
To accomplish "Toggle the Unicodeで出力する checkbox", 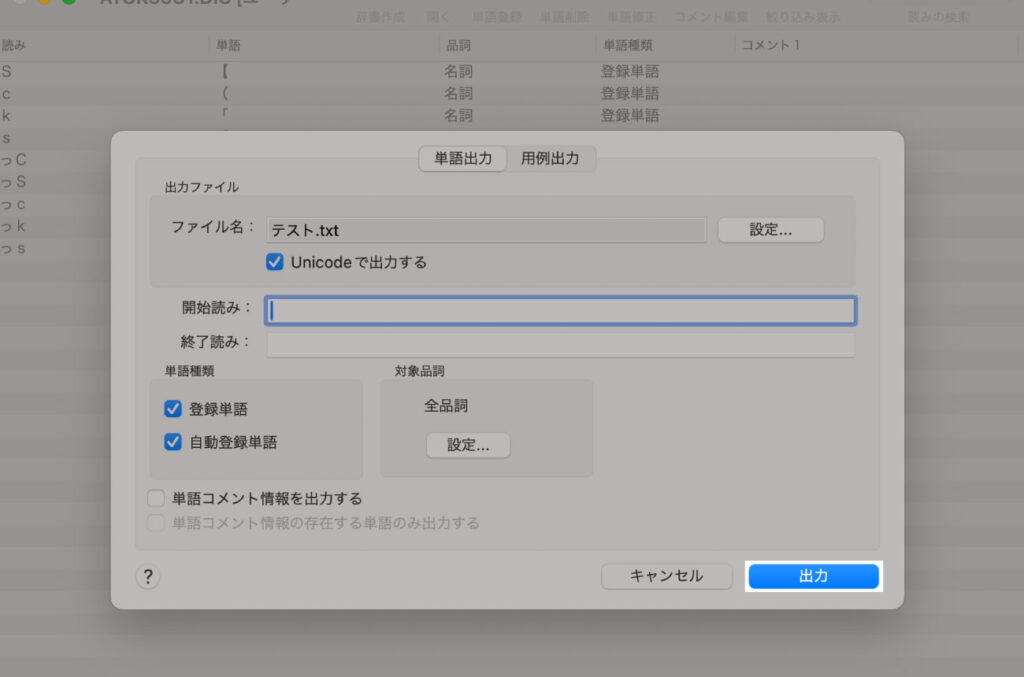I will [274, 262].
